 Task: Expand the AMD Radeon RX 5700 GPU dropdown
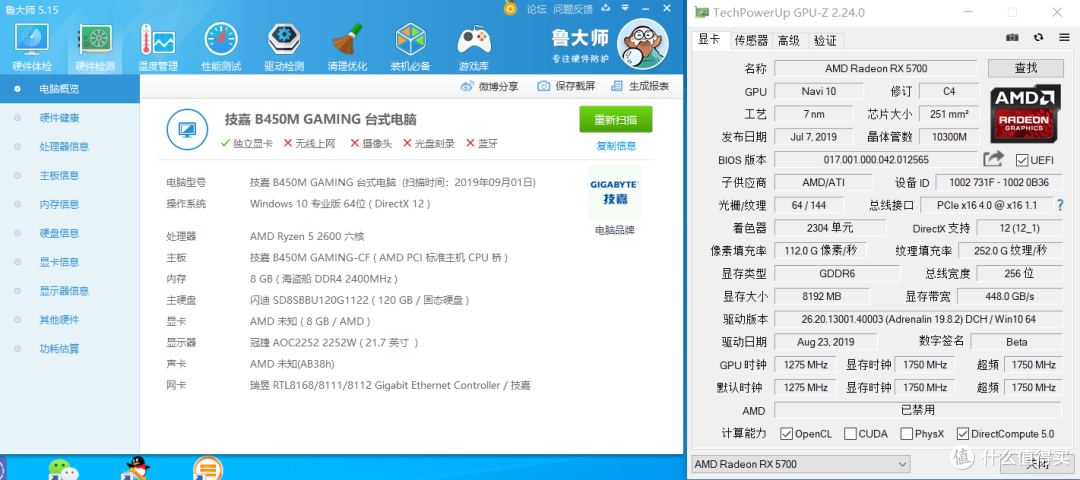point(800,464)
